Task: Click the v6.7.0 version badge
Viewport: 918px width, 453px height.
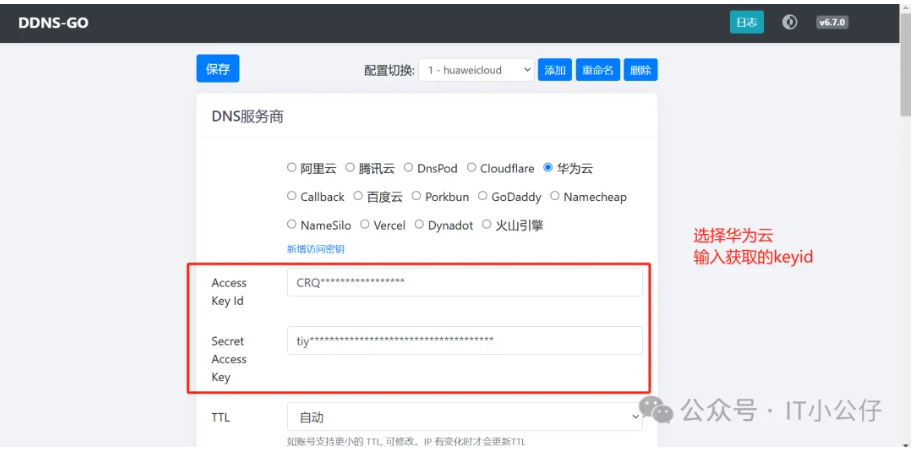Action: (832, 22)
